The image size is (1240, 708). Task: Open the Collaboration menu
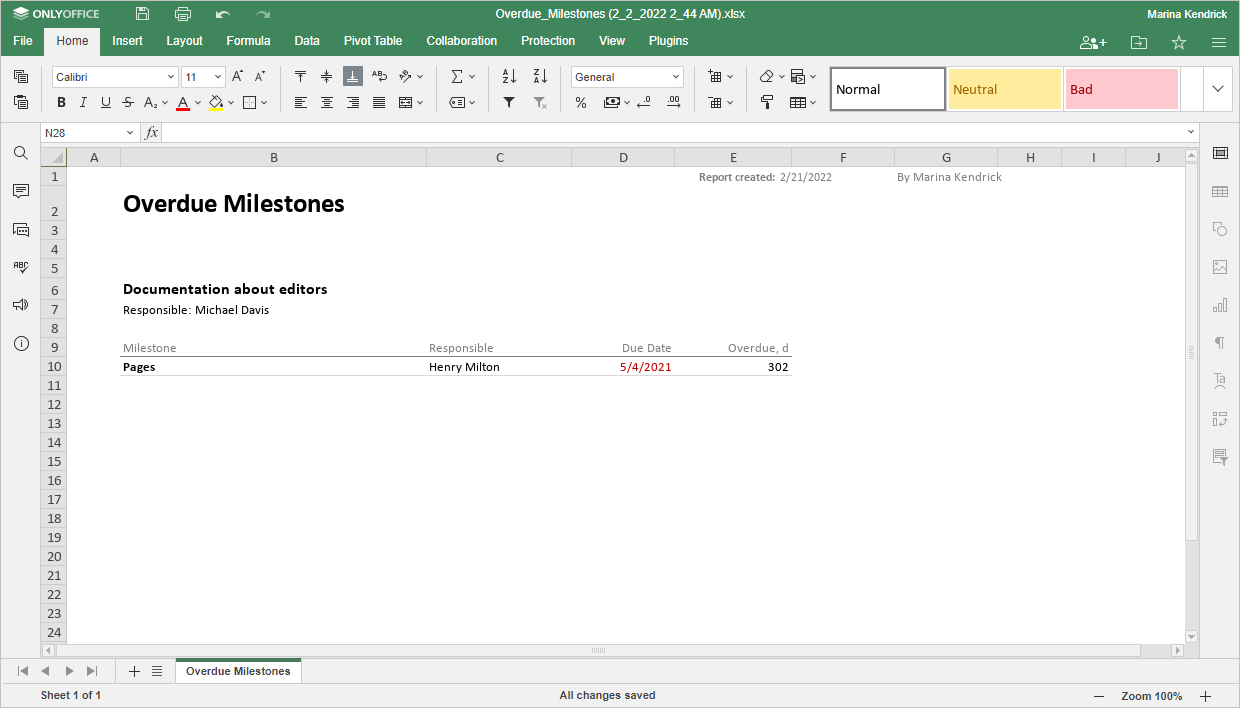click(x=461, y=41)
